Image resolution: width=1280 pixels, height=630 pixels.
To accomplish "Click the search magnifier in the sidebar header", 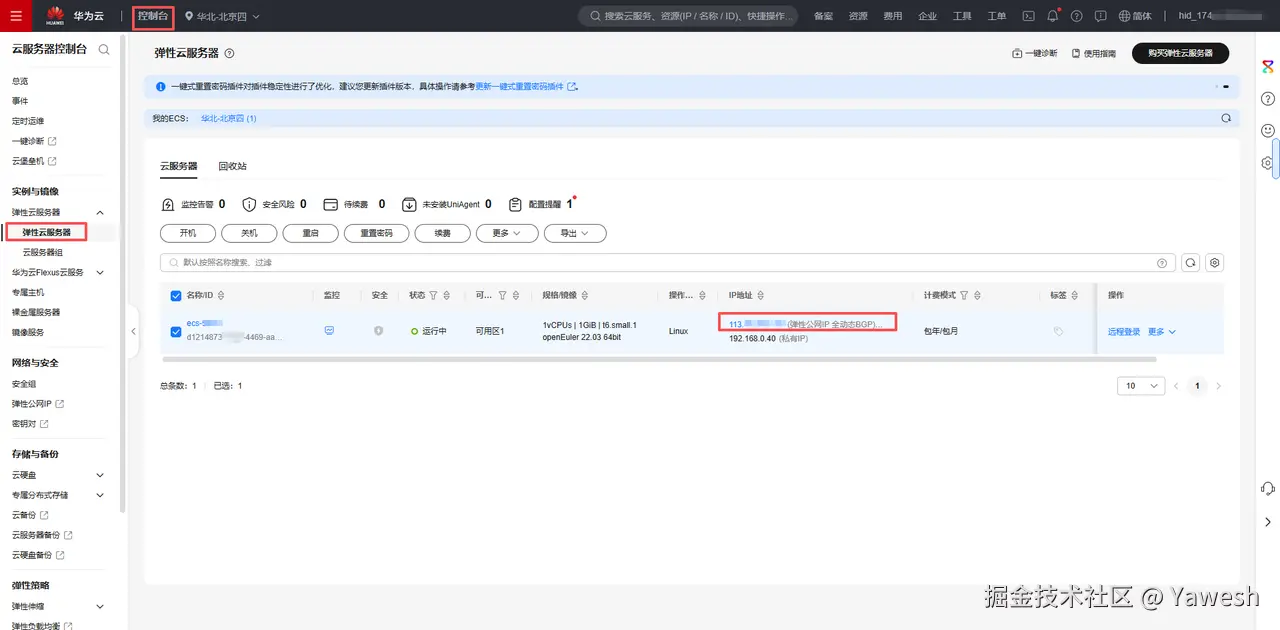I will (104, 49).
